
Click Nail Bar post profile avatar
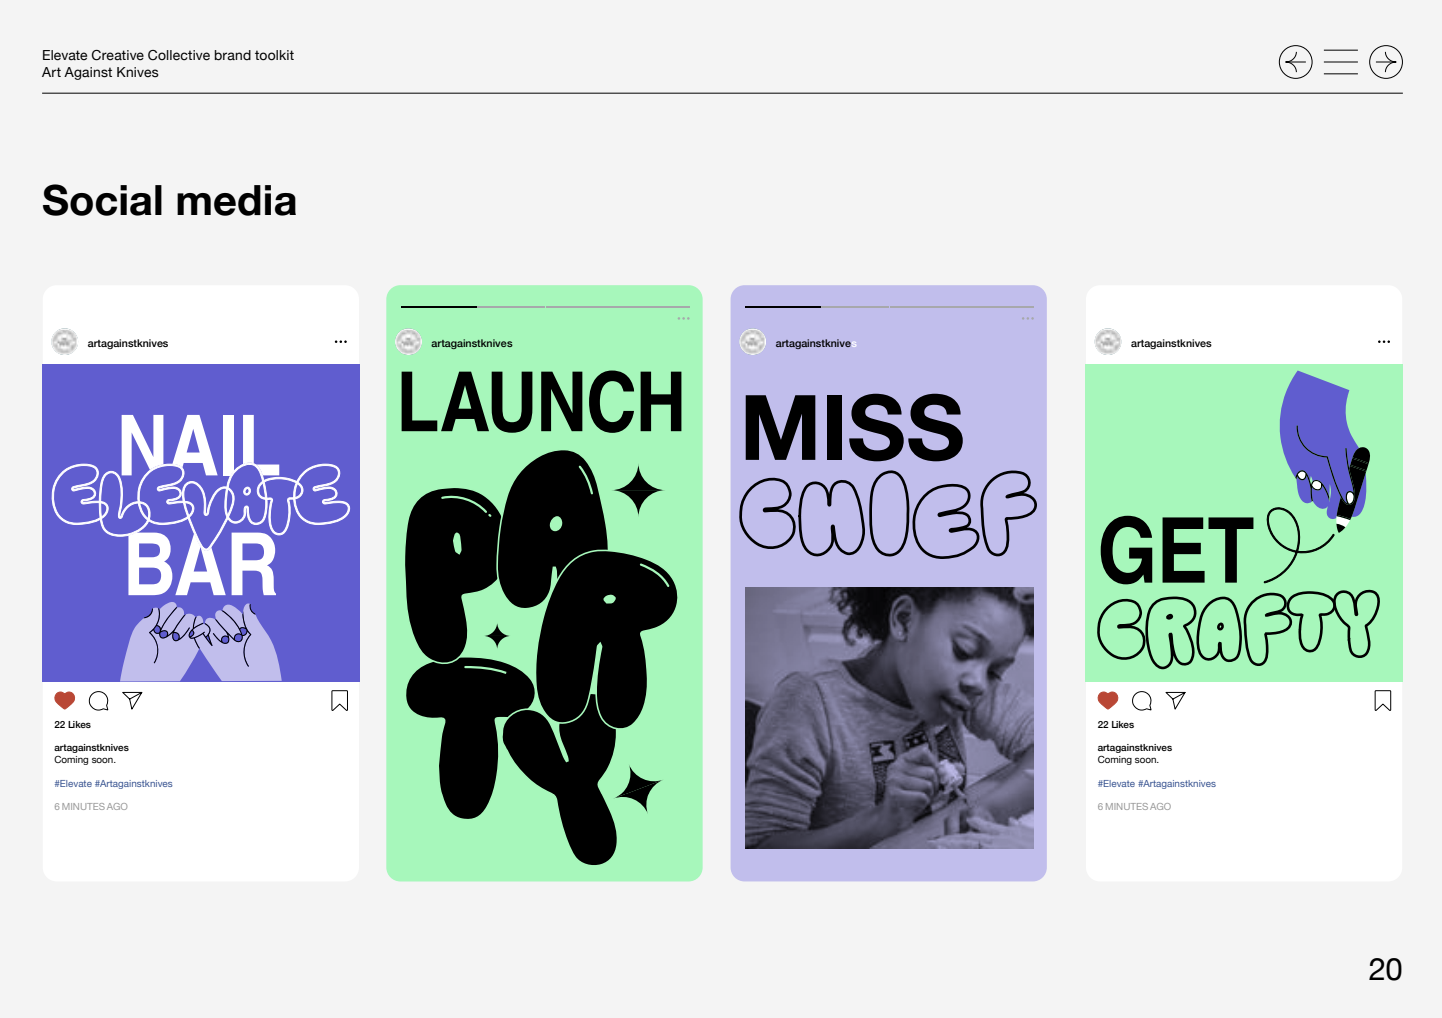[65, 342]
